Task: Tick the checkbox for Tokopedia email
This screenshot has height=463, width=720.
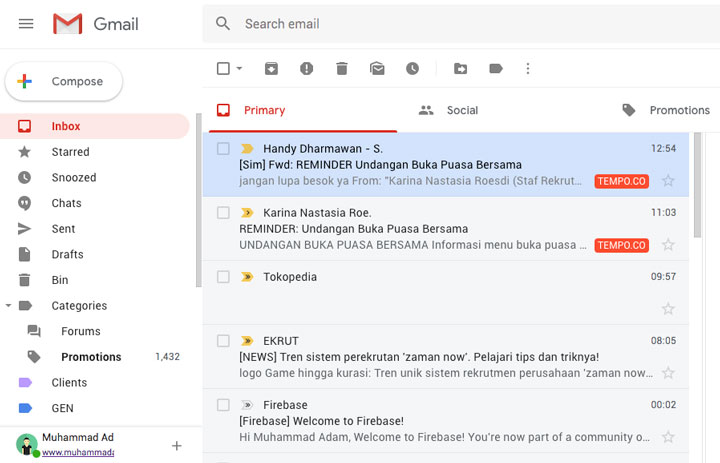Action: 223,277
